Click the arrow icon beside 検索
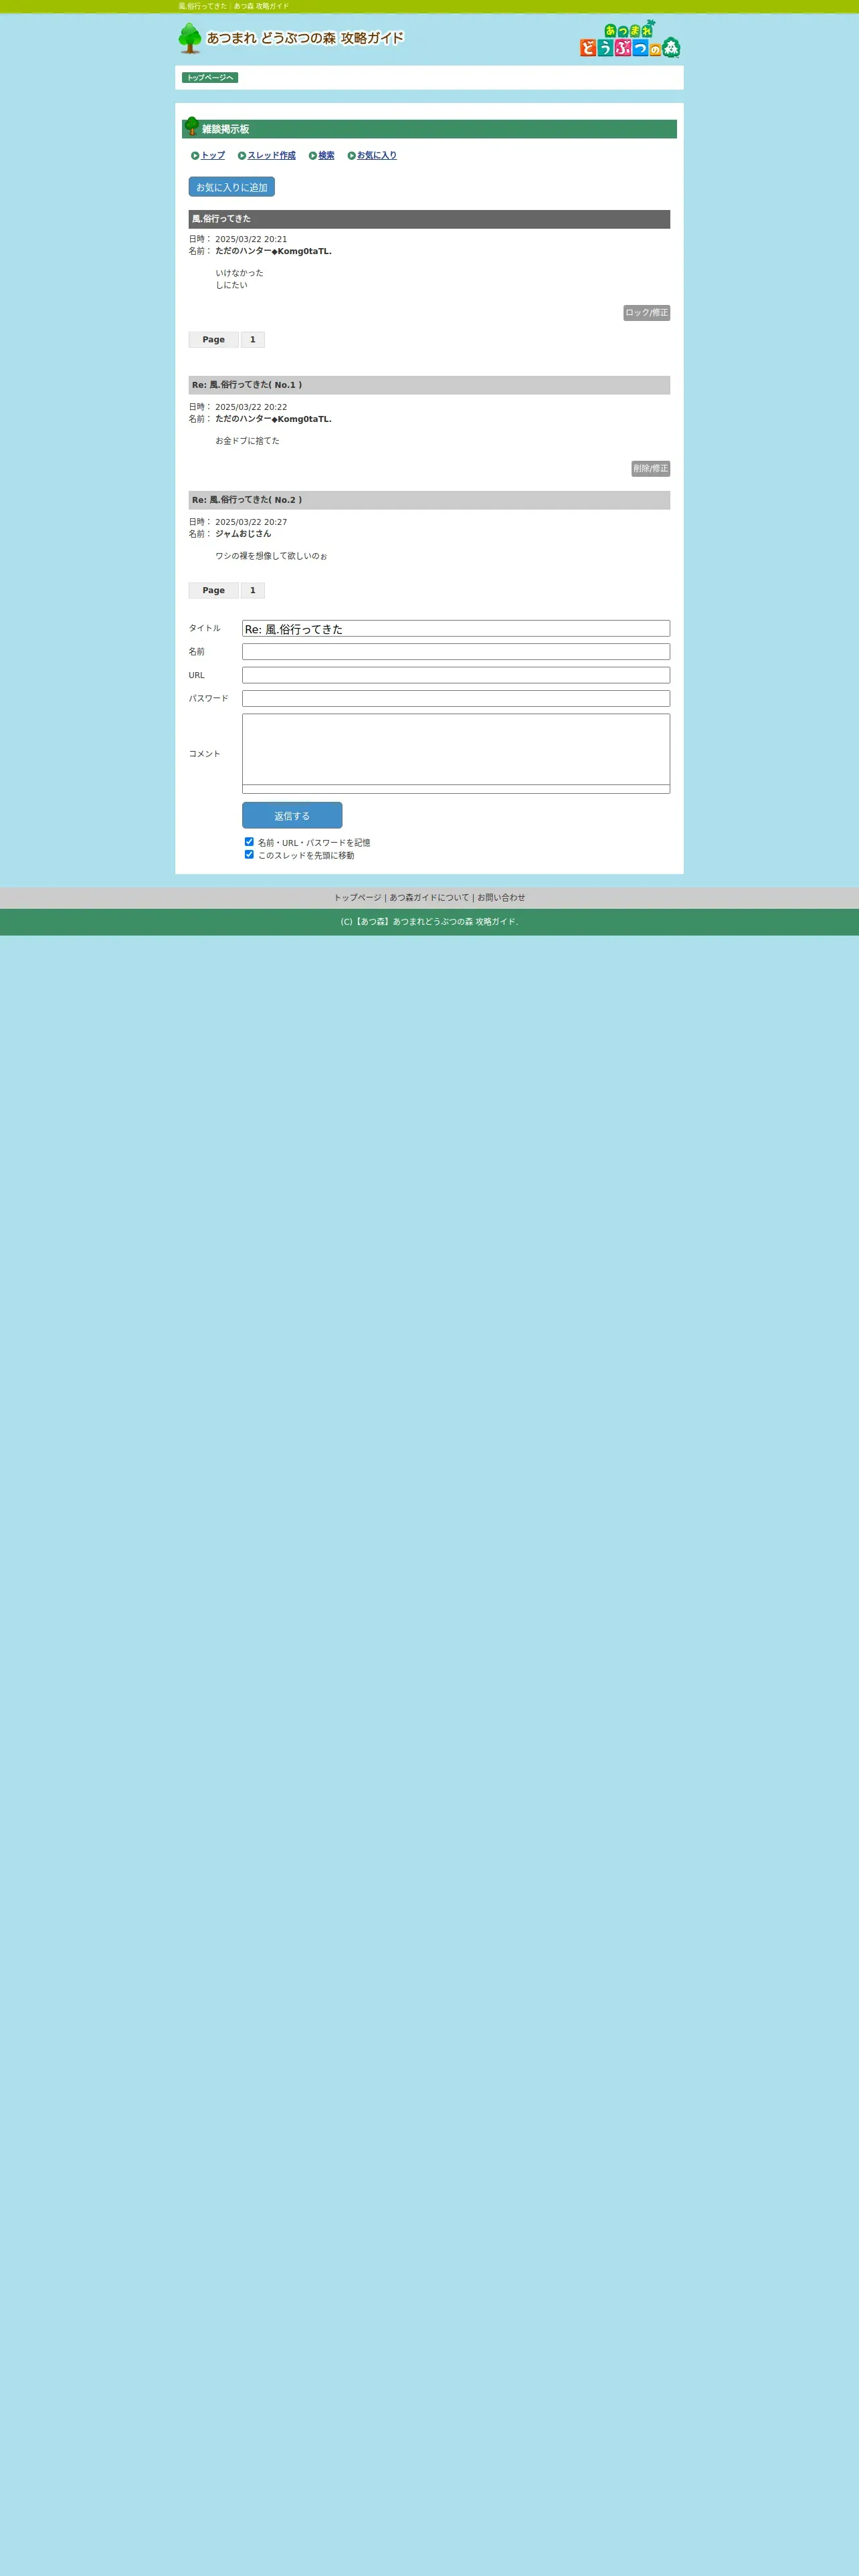Image resolution: width=859 pixels, height=2576 pixels. (313, 156)
